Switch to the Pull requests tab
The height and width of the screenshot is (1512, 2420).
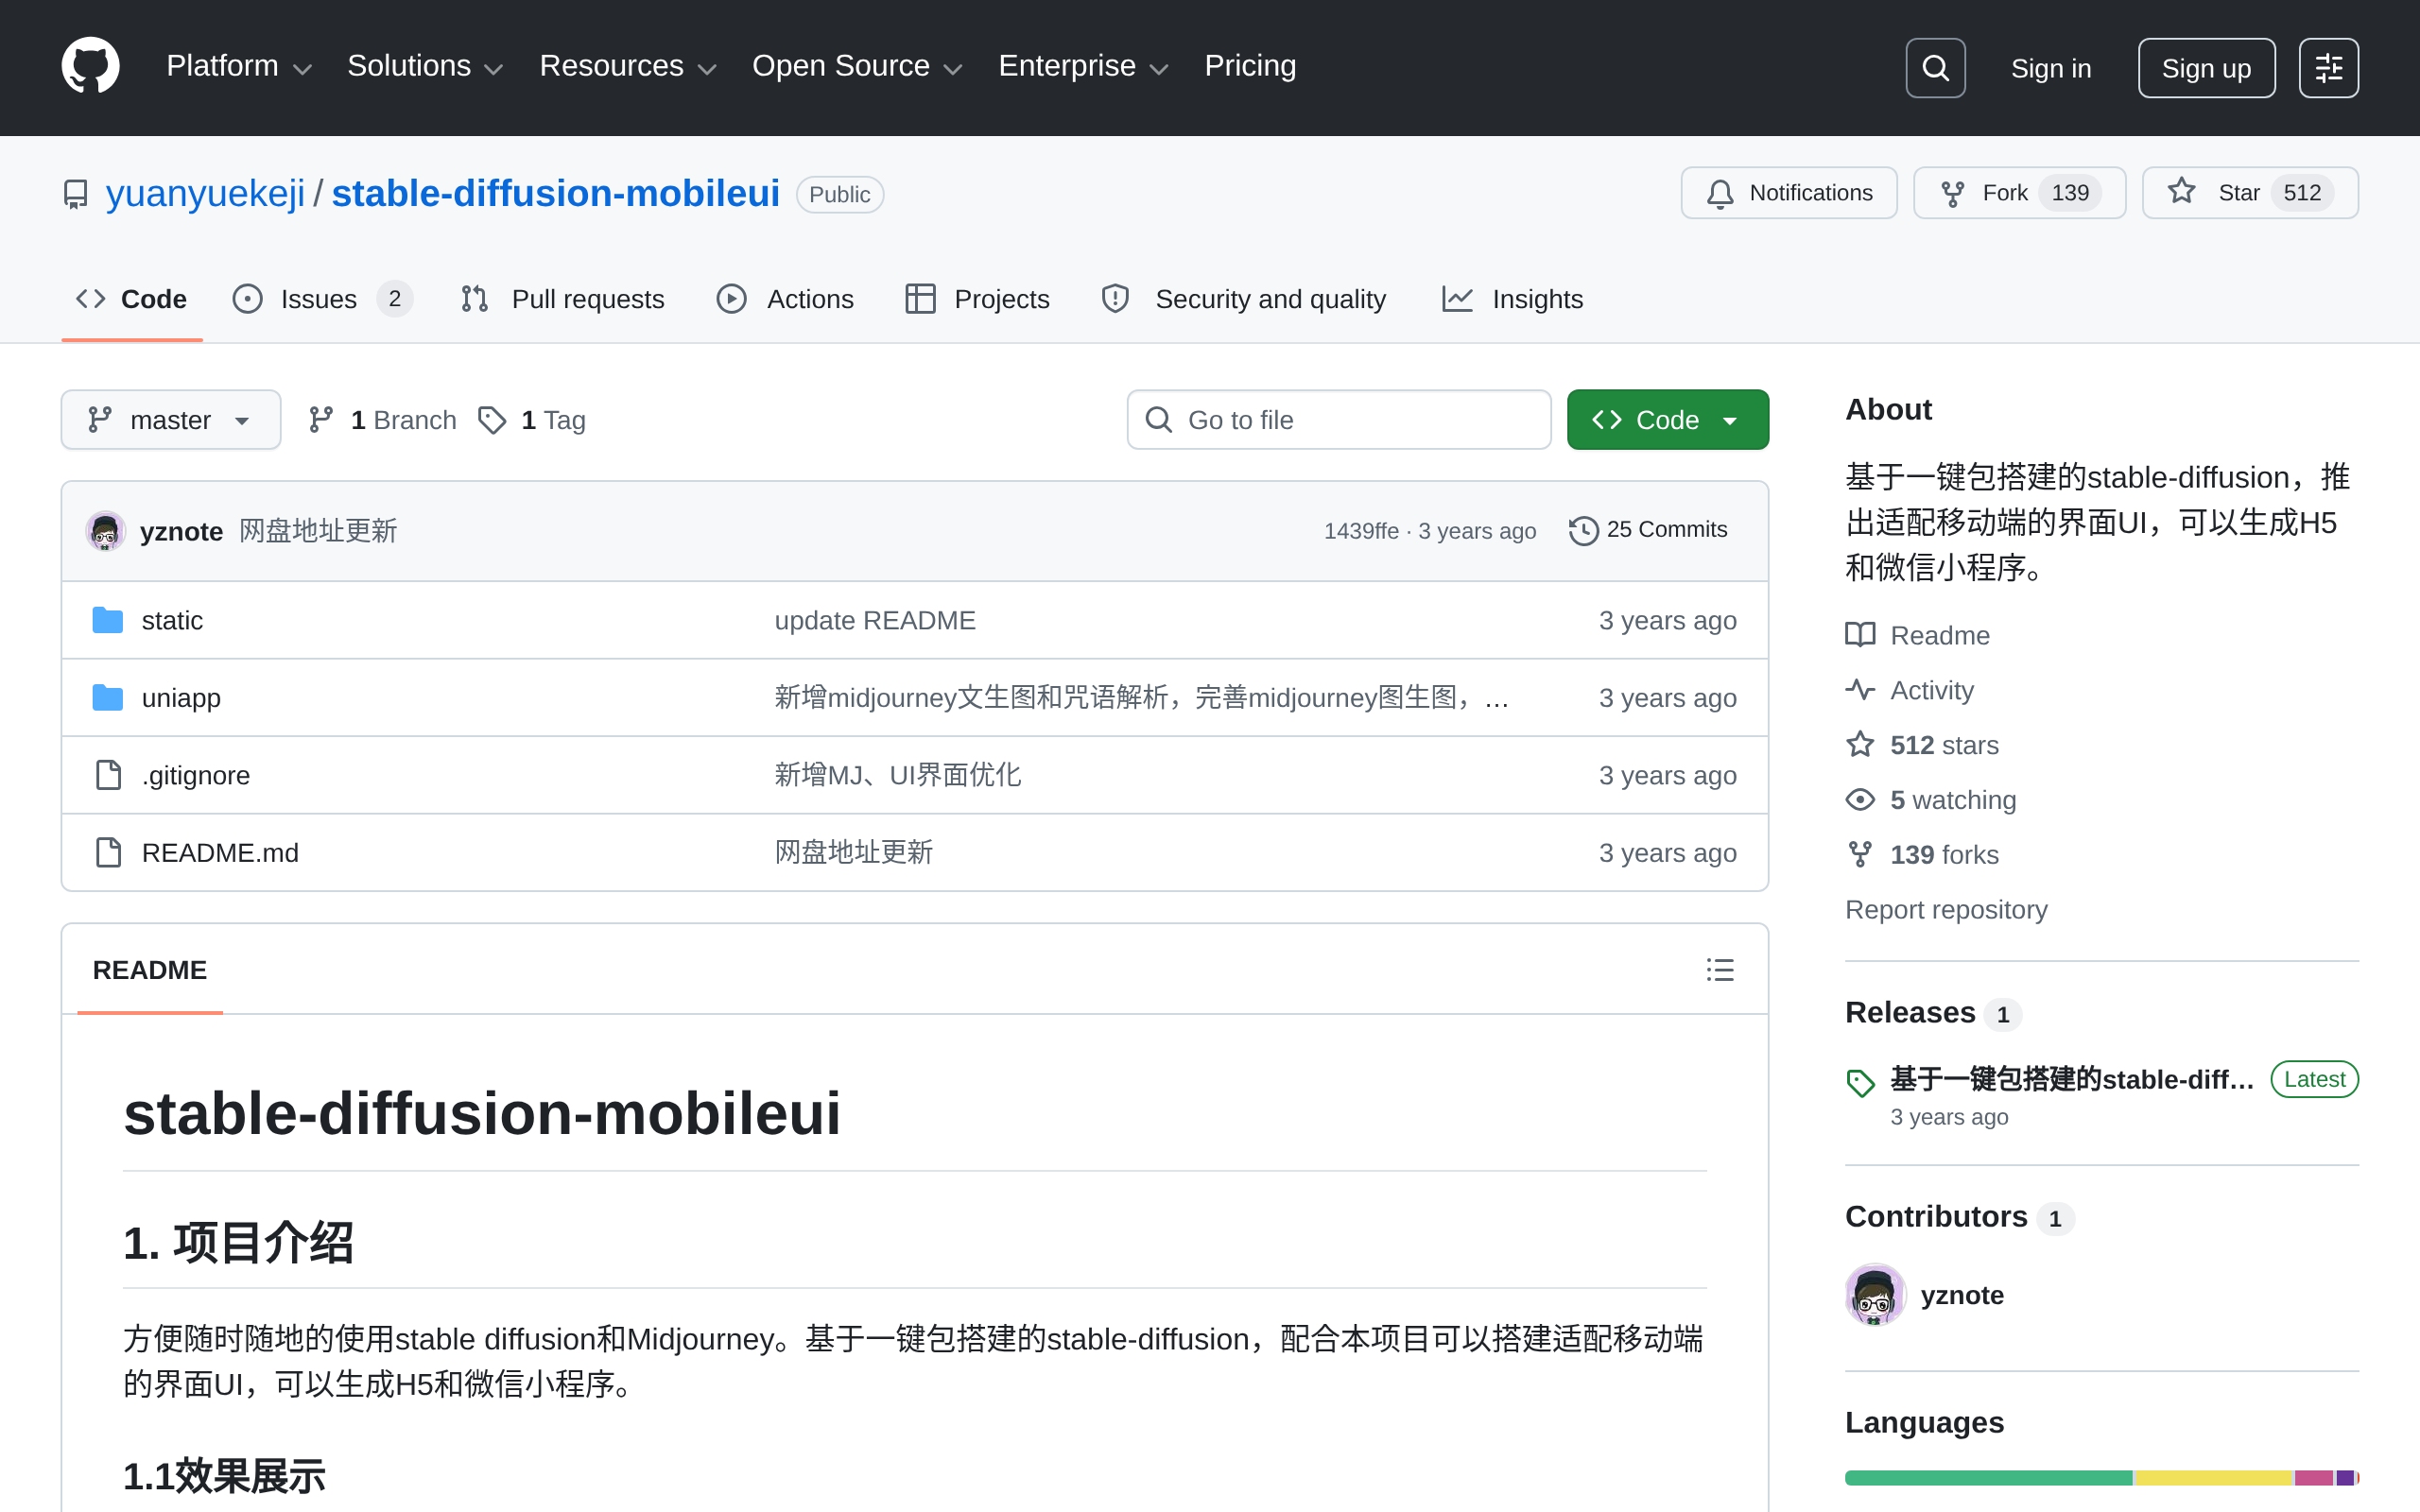click(562, 299)
